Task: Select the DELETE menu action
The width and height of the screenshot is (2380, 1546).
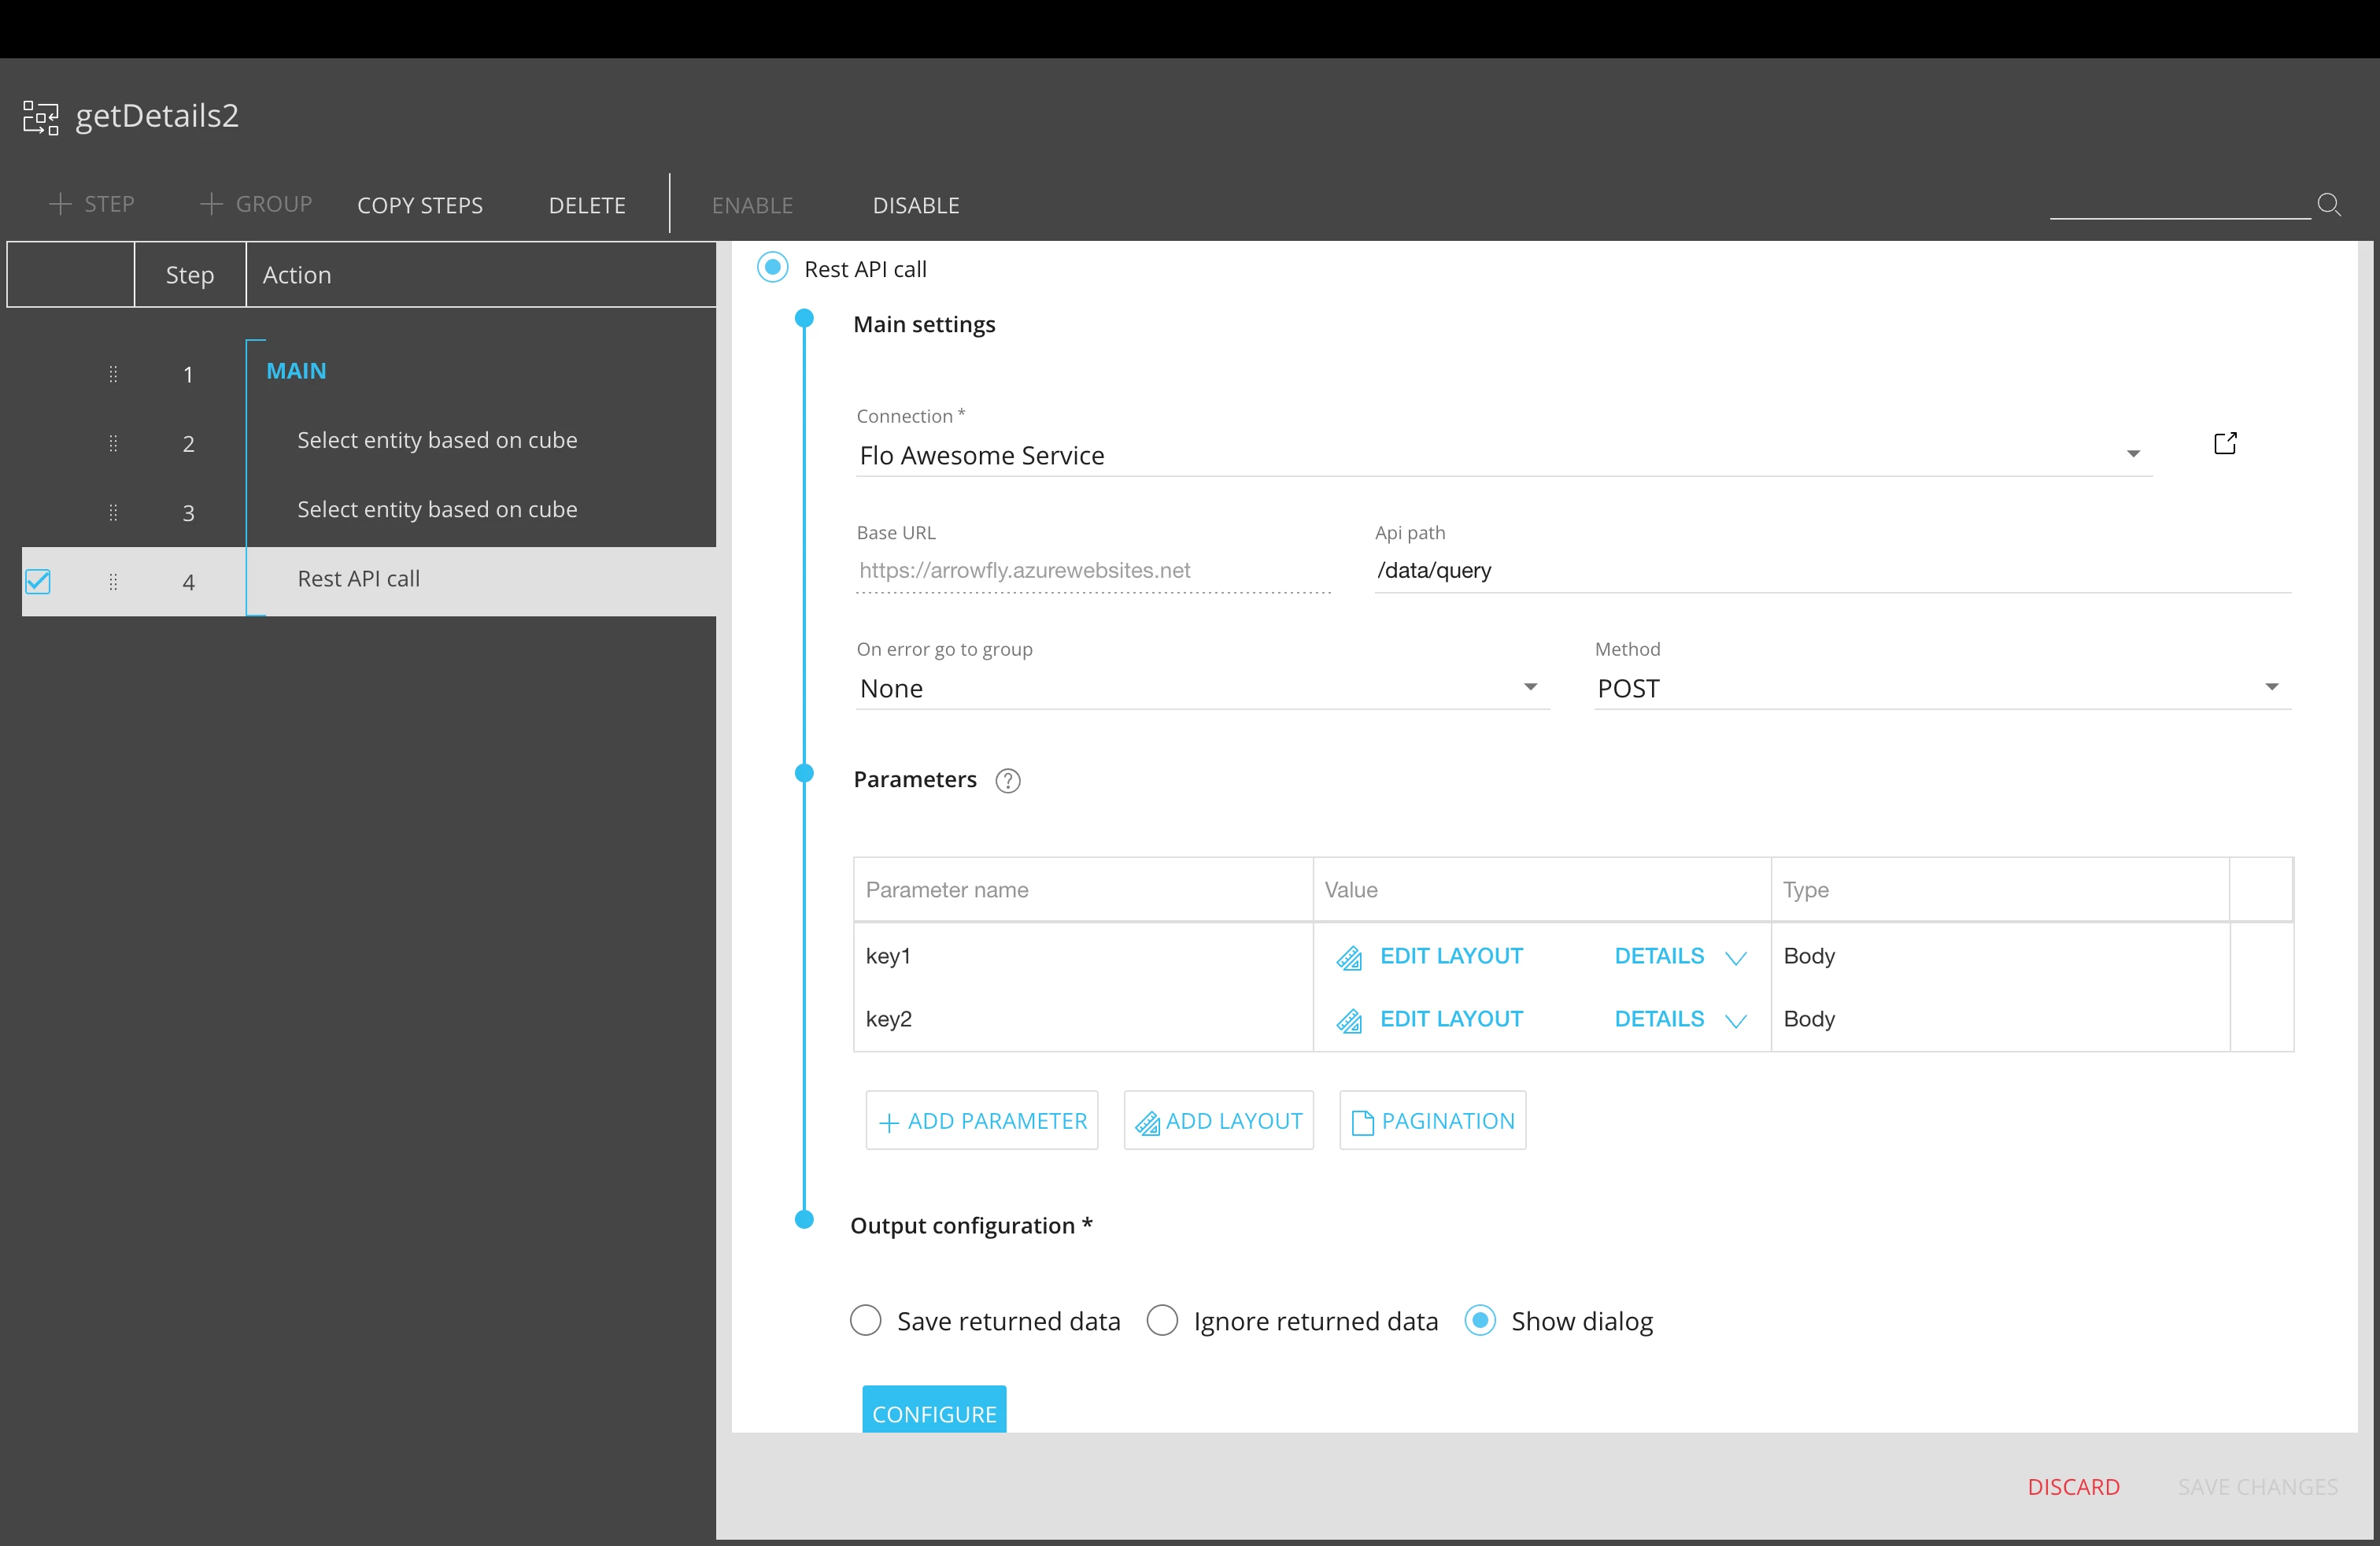Action: pos(585,205)
